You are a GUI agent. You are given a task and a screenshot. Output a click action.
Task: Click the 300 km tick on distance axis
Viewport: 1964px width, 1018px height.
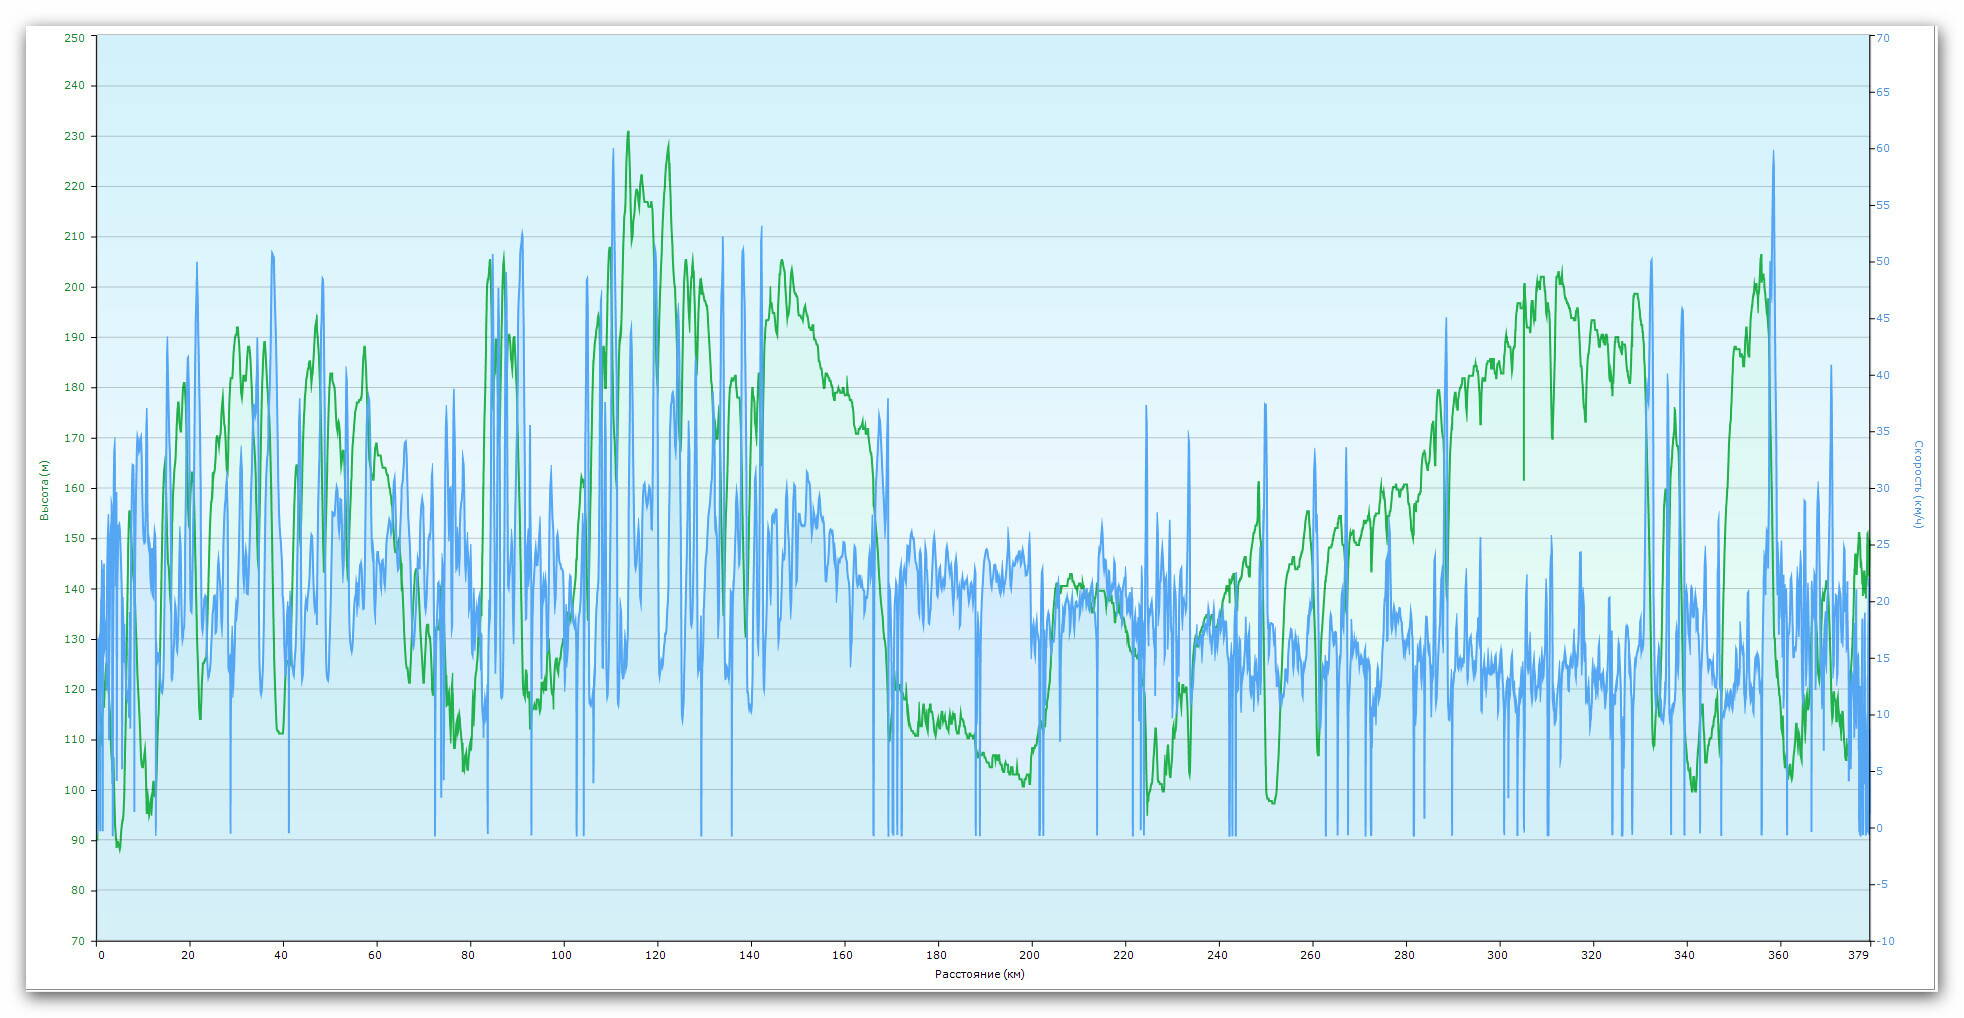click(x=1497, y=955)
